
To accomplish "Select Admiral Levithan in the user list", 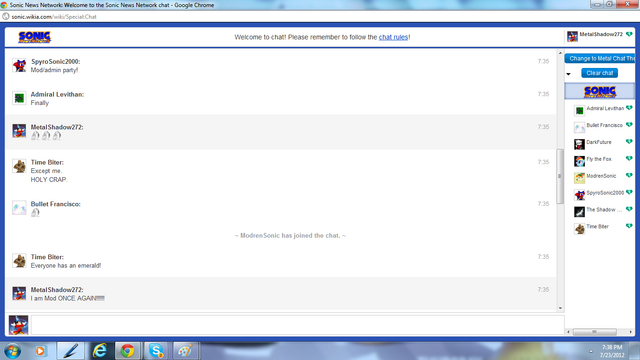I will (x=603, y=110).
